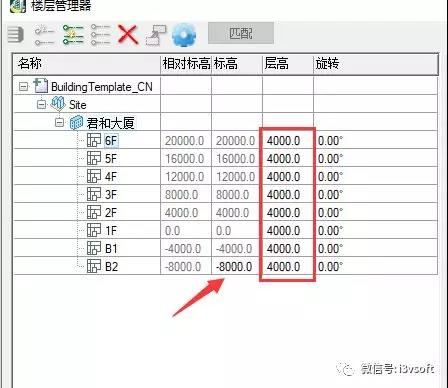Click the 标高 column header
This screenshot has height=388, width=448.
click(x=237, y=63)
